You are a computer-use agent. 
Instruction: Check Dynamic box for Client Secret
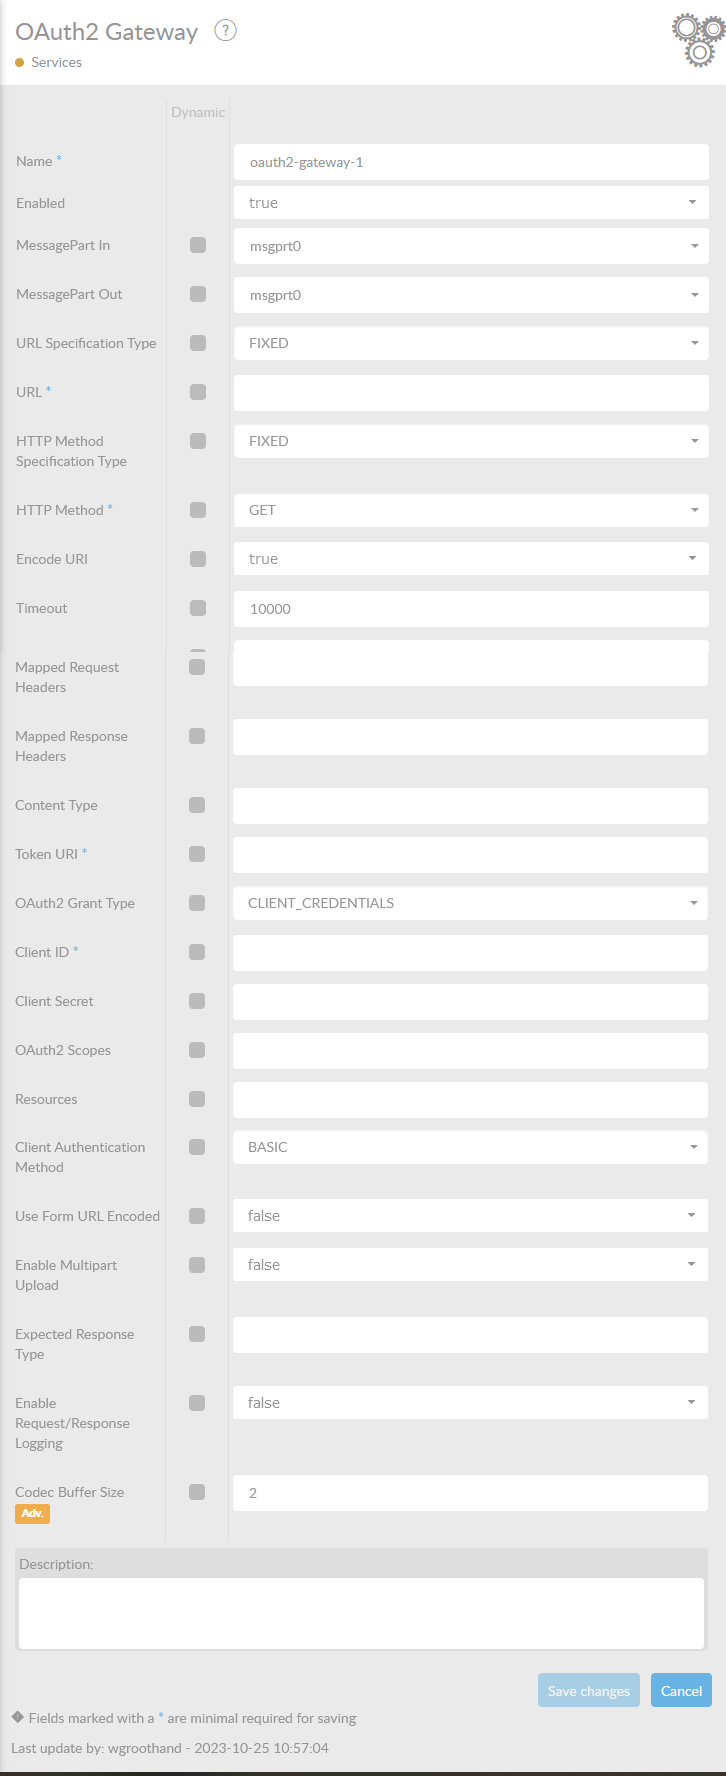coord(197,1001)
